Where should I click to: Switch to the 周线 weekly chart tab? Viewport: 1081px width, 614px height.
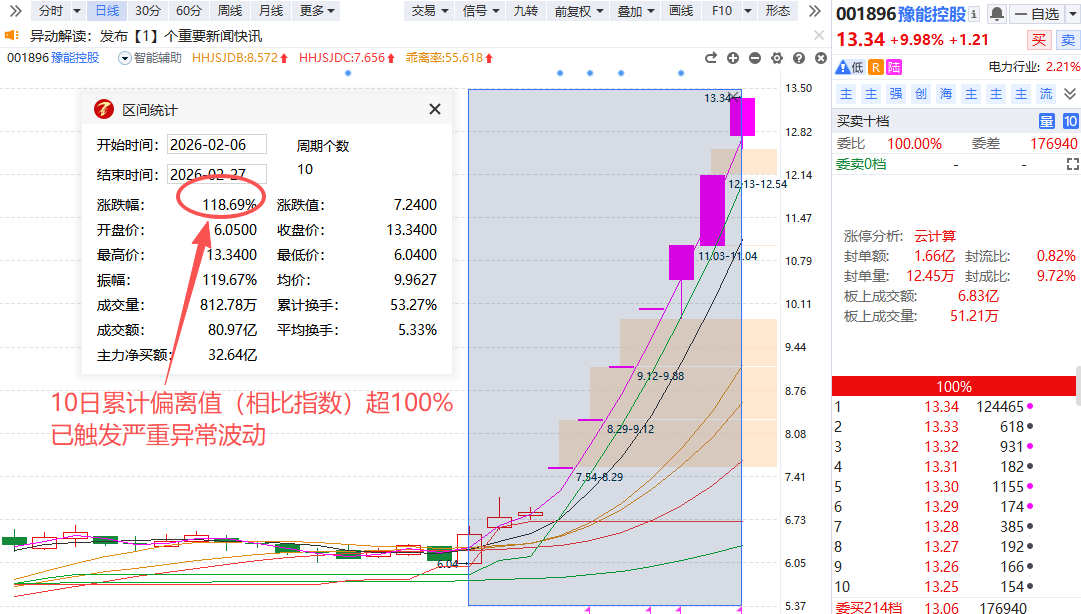[229, 11]
